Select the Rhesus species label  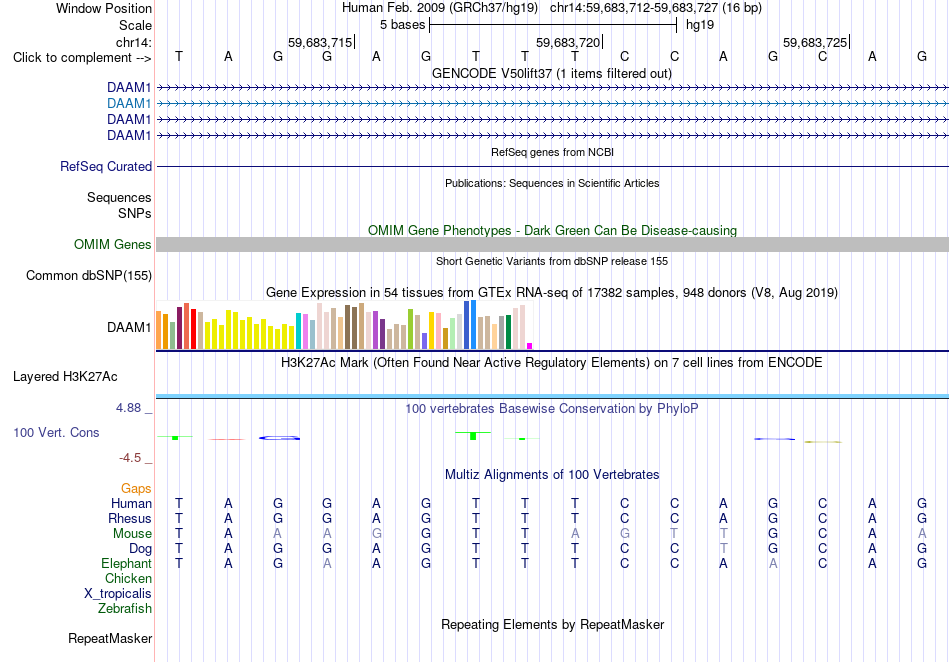(130, 518)
